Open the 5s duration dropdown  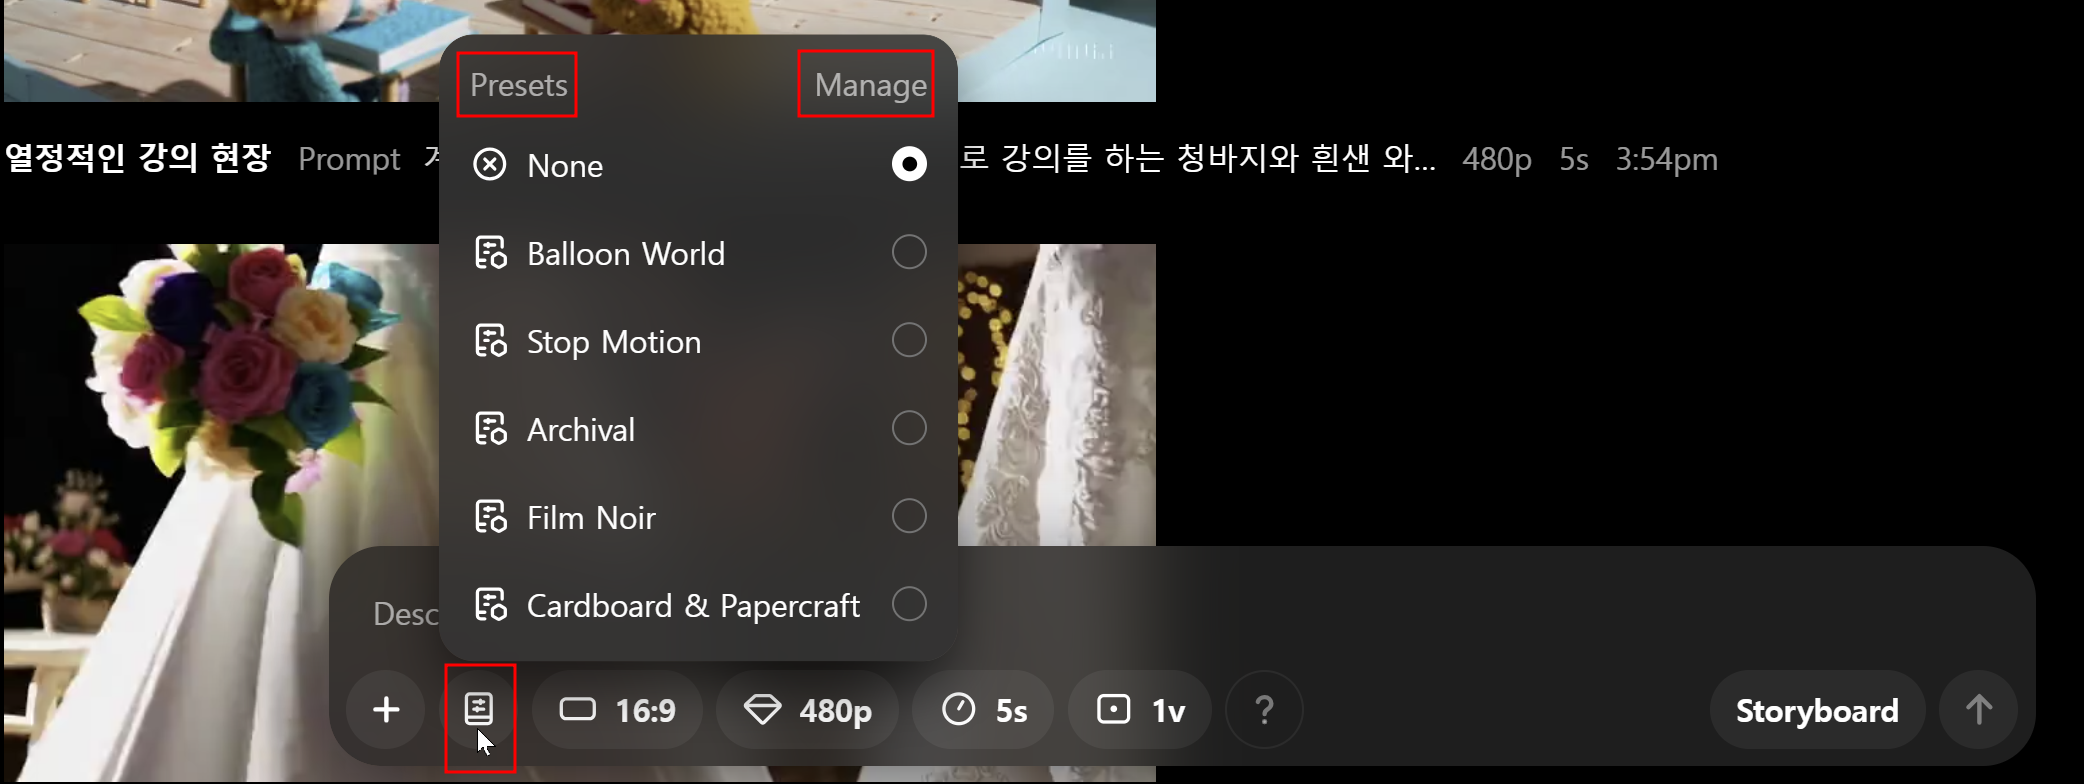tap(984, 710)
